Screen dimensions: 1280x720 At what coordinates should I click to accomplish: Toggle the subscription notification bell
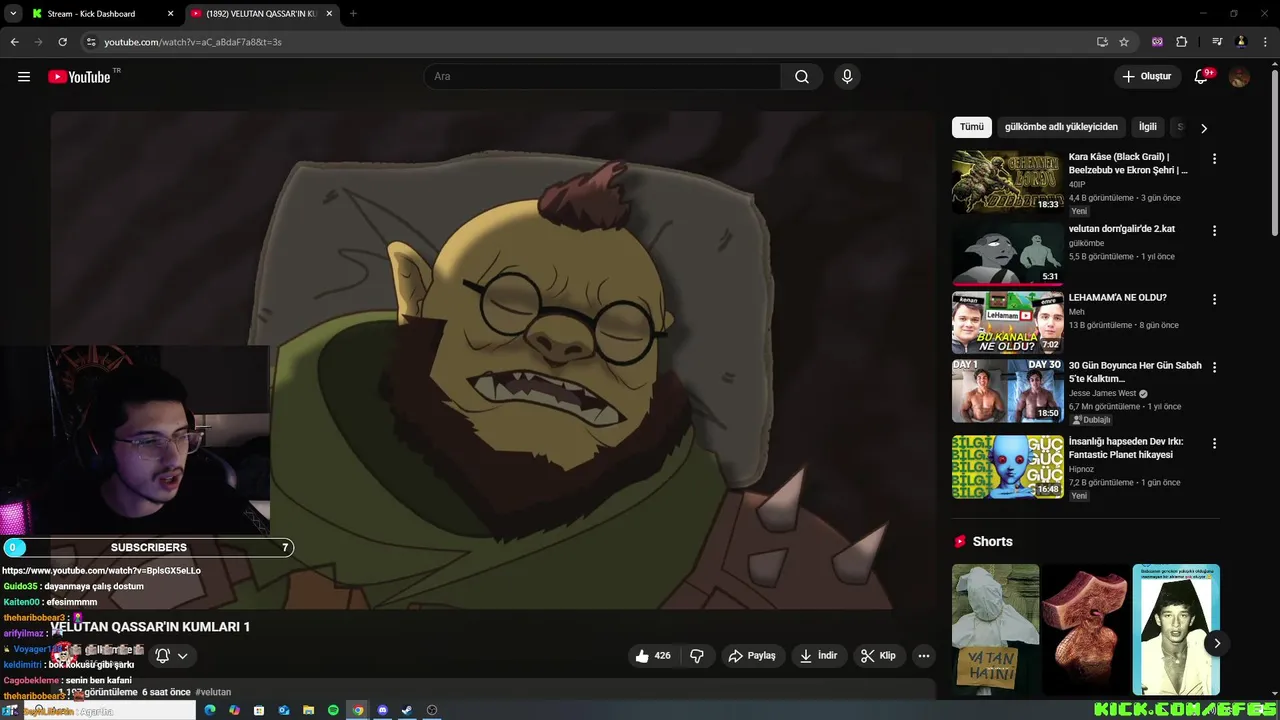point(162,656)
